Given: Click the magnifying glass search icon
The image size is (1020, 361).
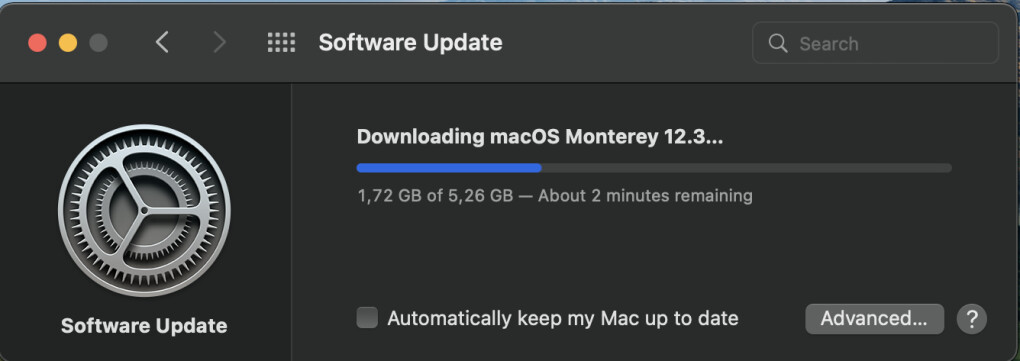Looking at the screenshot, I should [777, 44].
